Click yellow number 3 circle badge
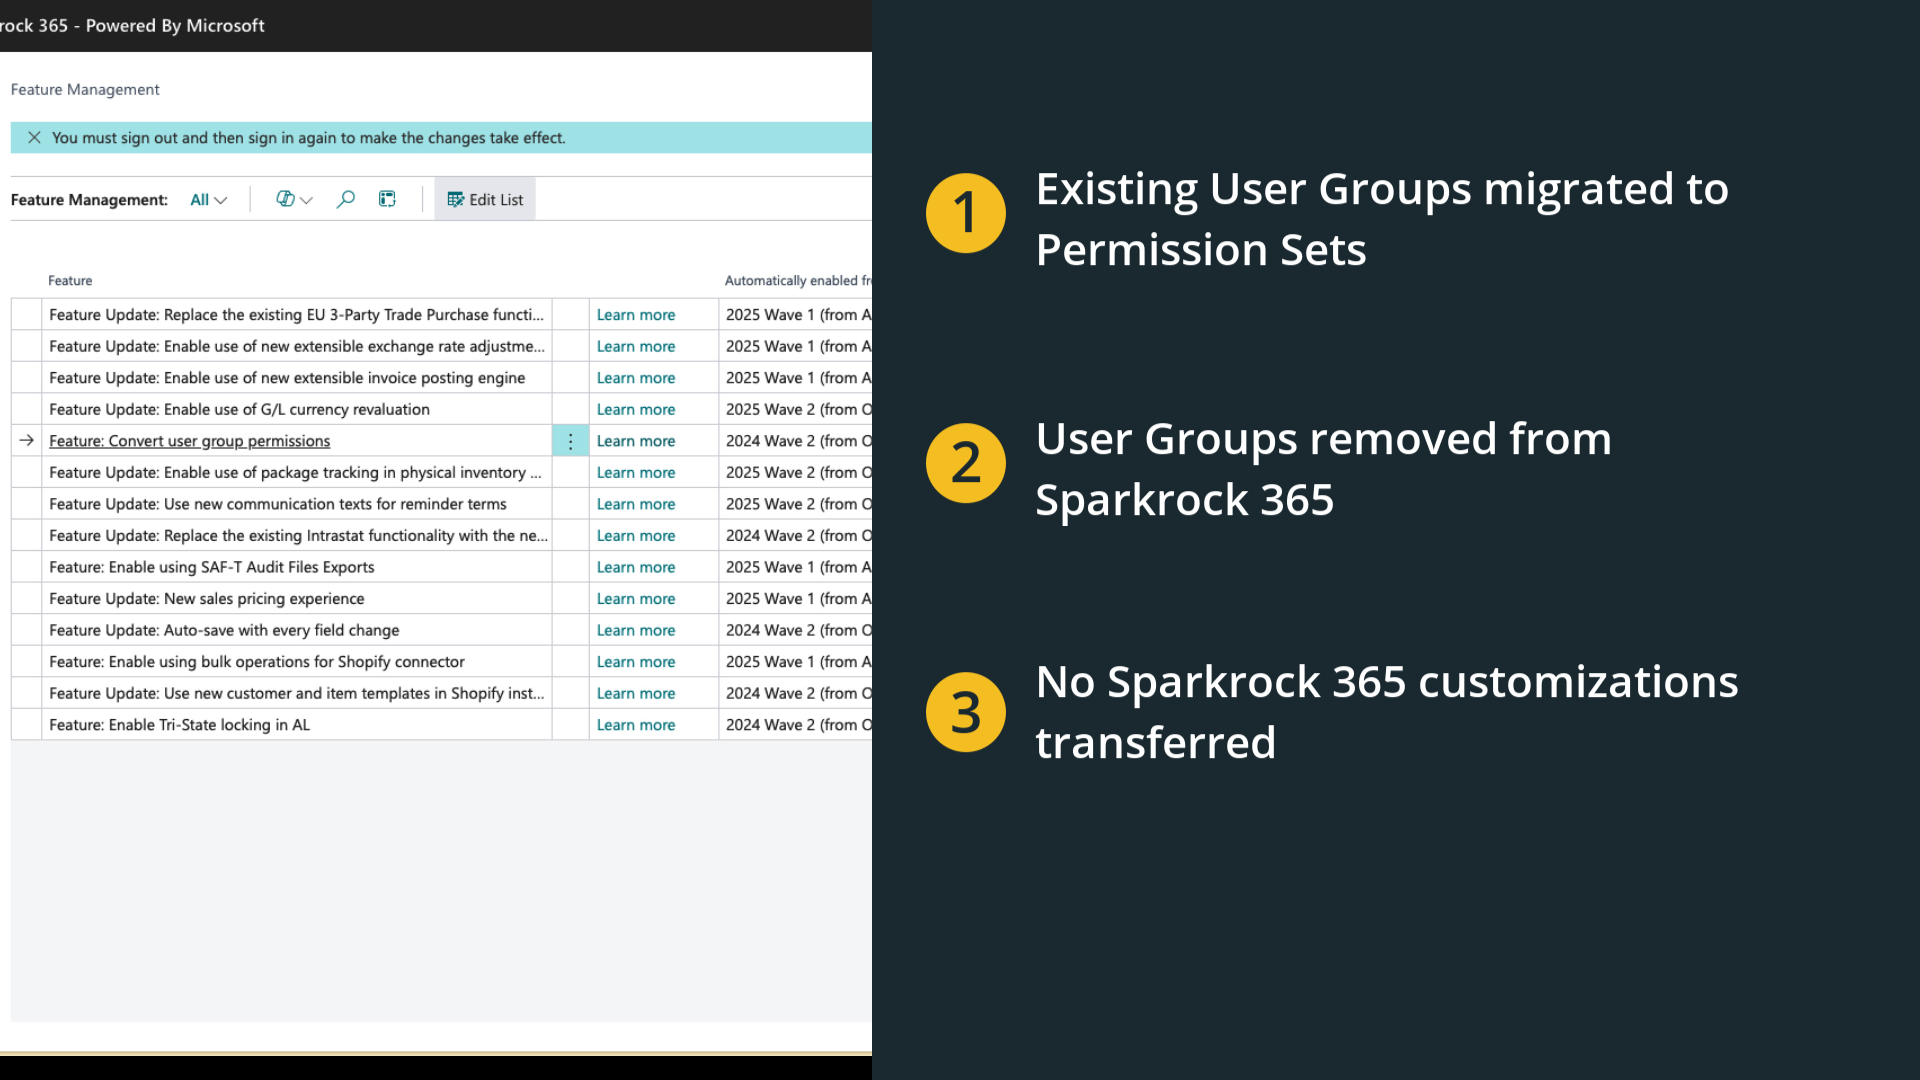 (x=965, y=712)
